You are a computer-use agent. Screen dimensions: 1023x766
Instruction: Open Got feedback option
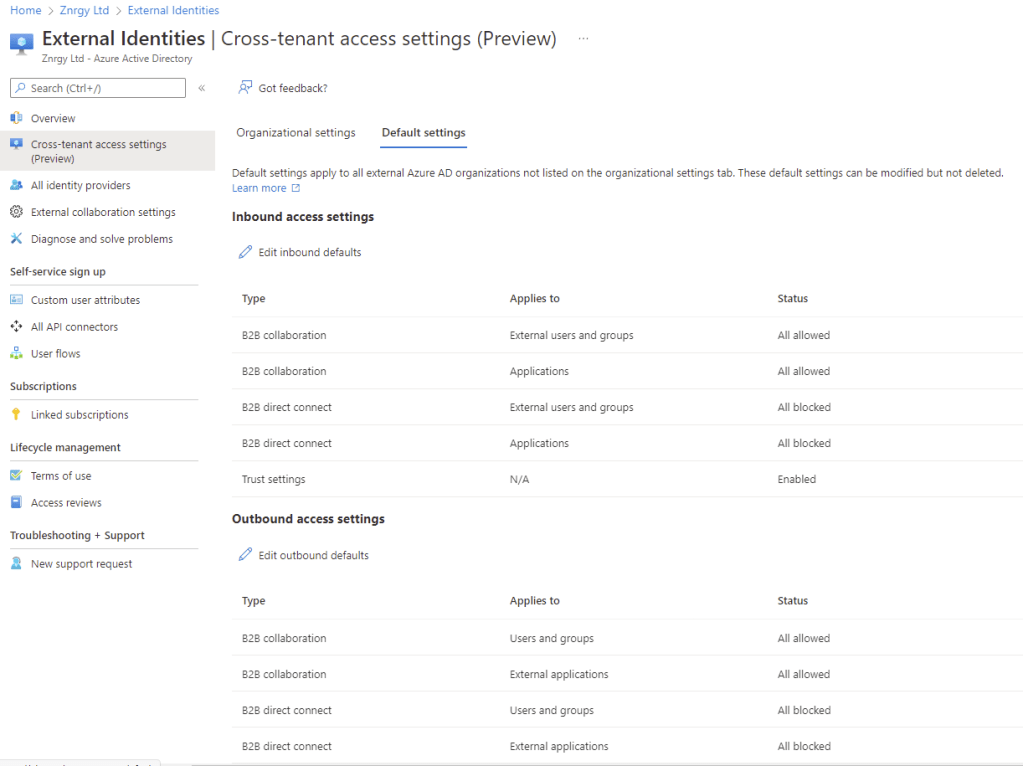tap(283, 88)
